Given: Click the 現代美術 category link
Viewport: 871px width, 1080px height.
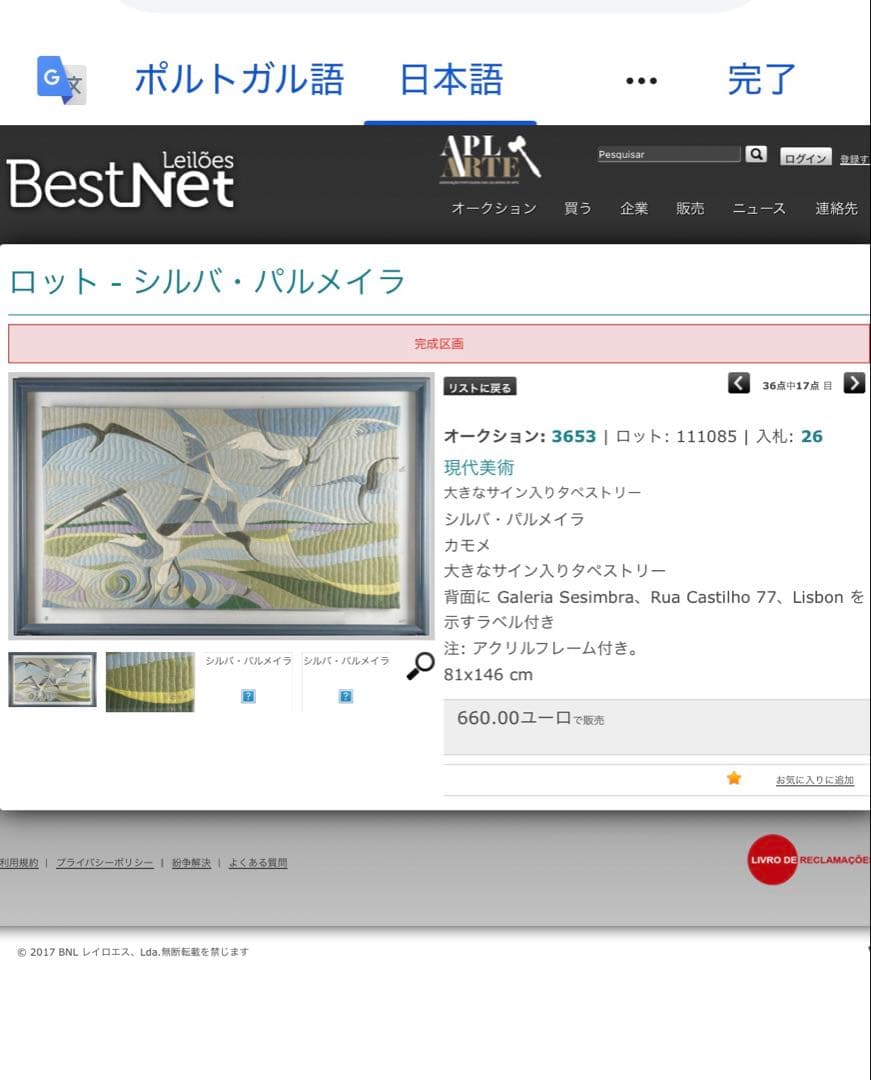Looking at the screenshot, I should pyautogui.click(x=479, y=467).
